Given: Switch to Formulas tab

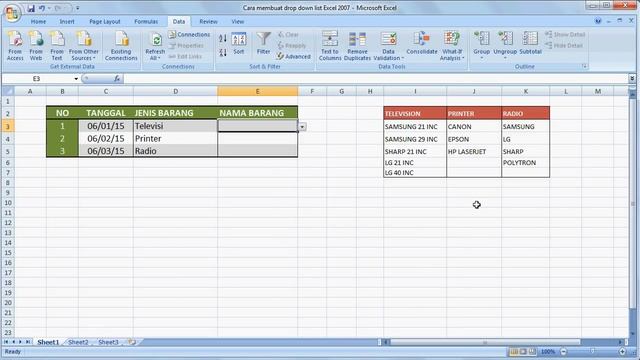Looking at the screenshot, I should 146,22.
